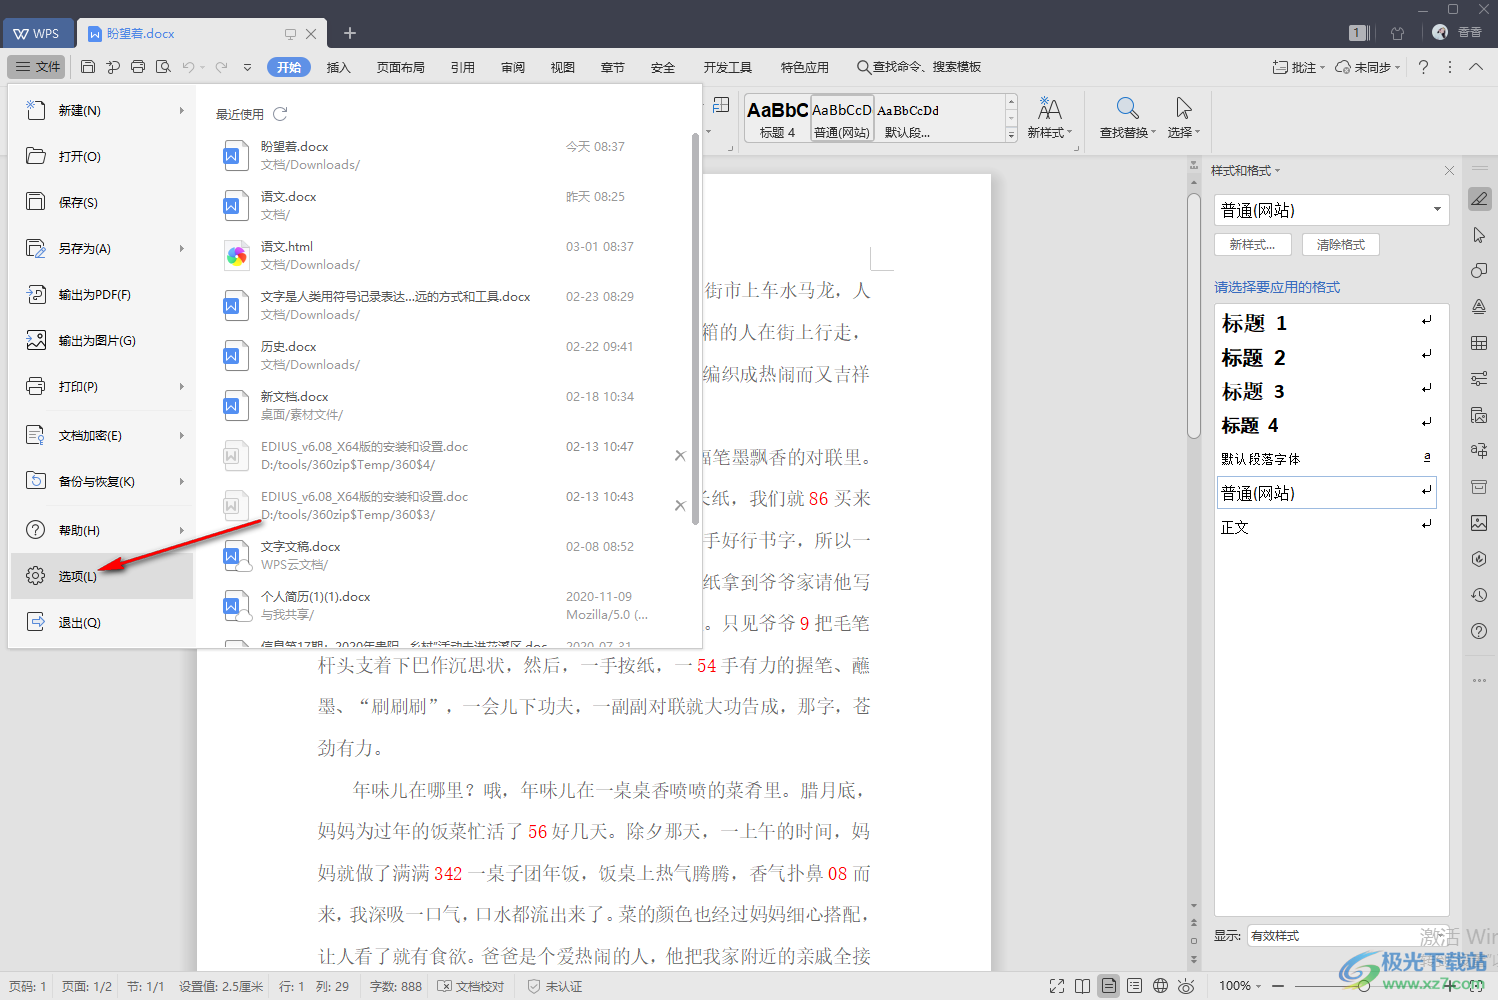Switch to web layout view in status bar
The image size is (1498, 1000).
click(x=1160, y=986)
